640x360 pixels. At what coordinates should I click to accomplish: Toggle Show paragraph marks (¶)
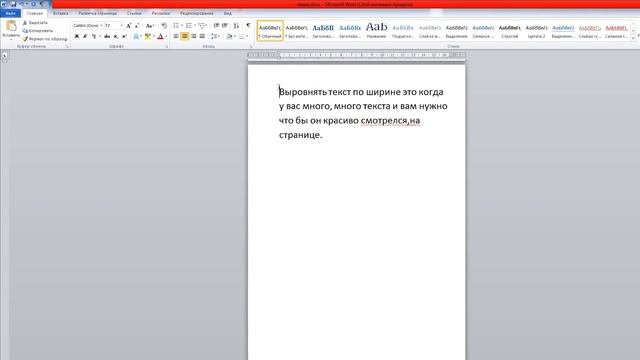(248, 26)
